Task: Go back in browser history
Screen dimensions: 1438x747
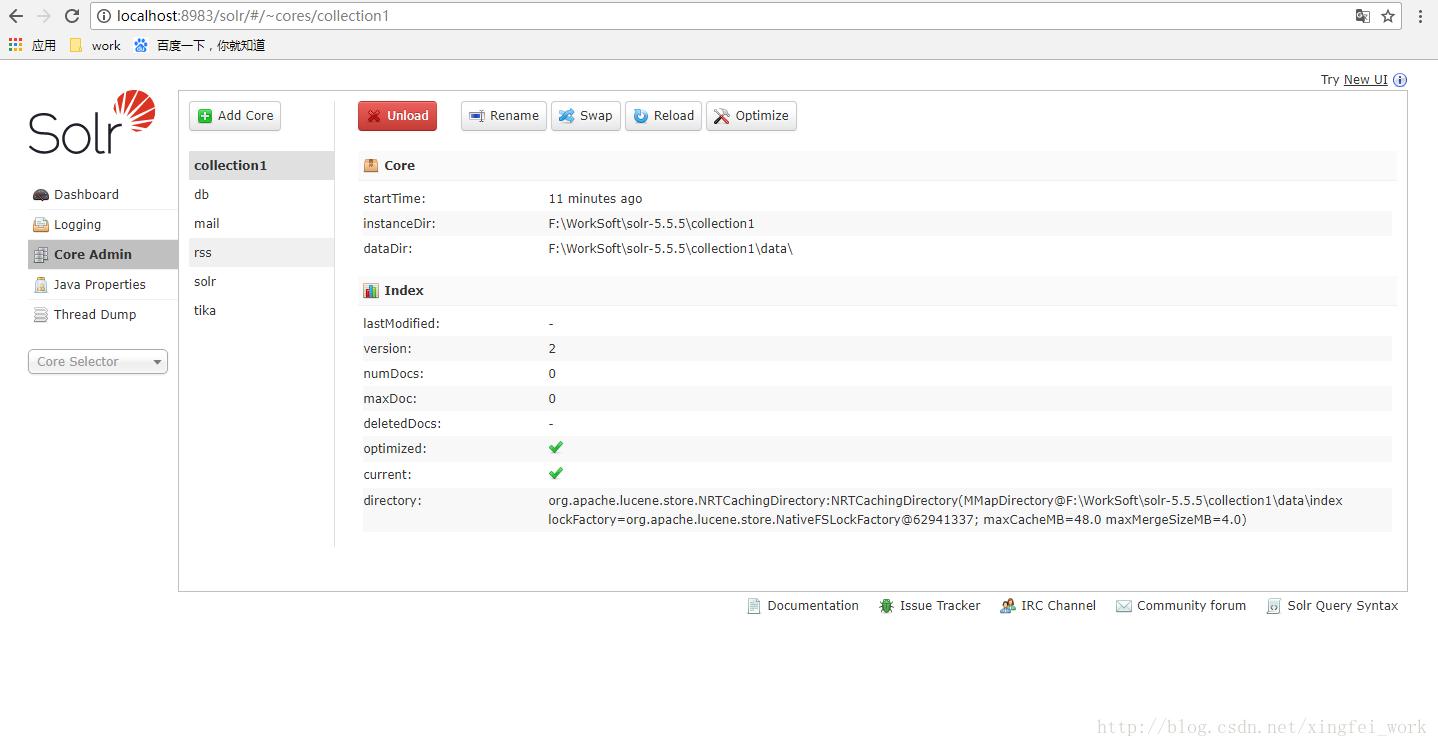Action: tap(16, 16)
